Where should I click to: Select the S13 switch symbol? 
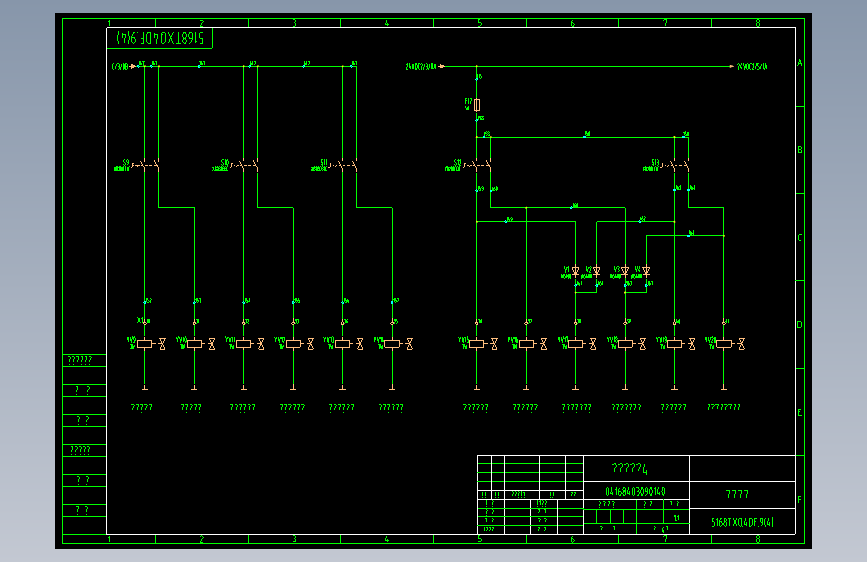point(675,165)
